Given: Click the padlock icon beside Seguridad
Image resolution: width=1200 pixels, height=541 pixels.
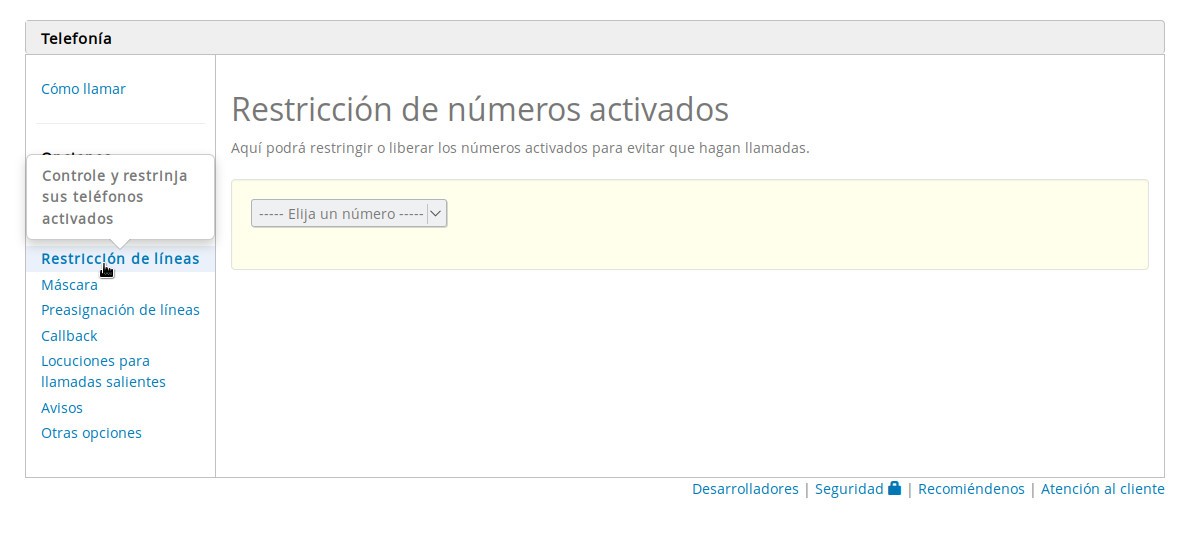Looking at the screenshot, I should [894, 489].
